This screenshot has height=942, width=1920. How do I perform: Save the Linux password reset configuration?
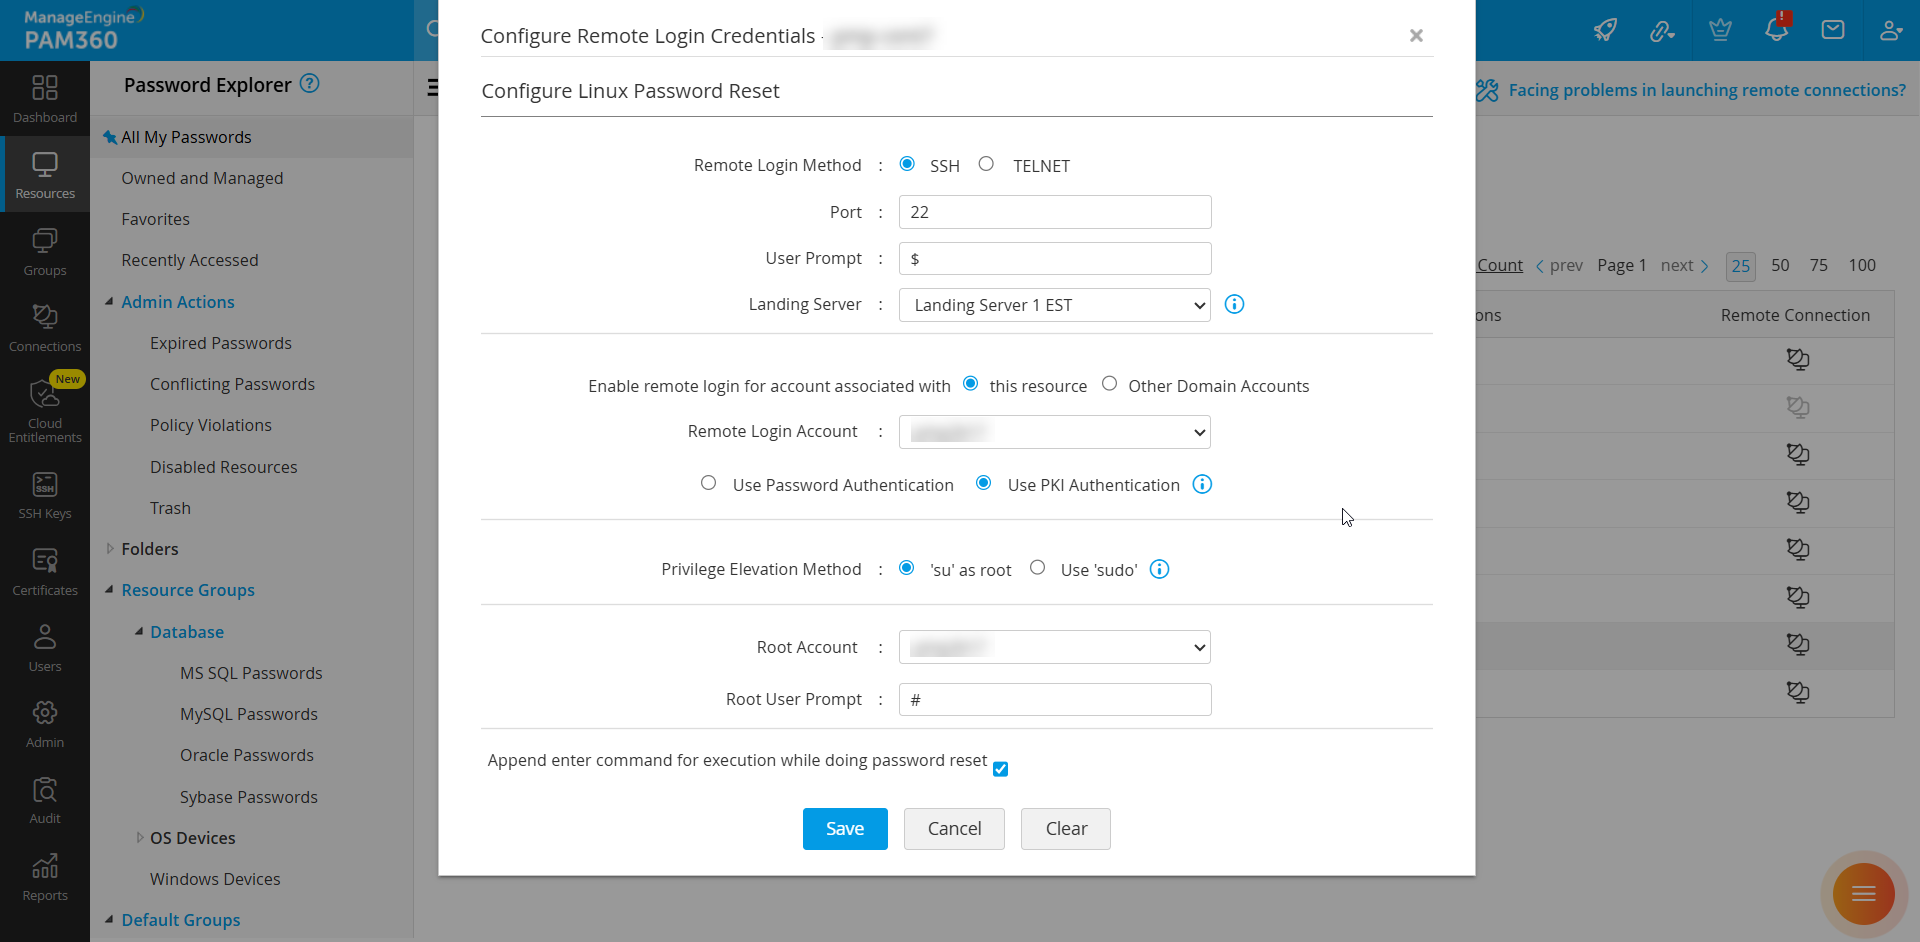(x=844, y=828)
